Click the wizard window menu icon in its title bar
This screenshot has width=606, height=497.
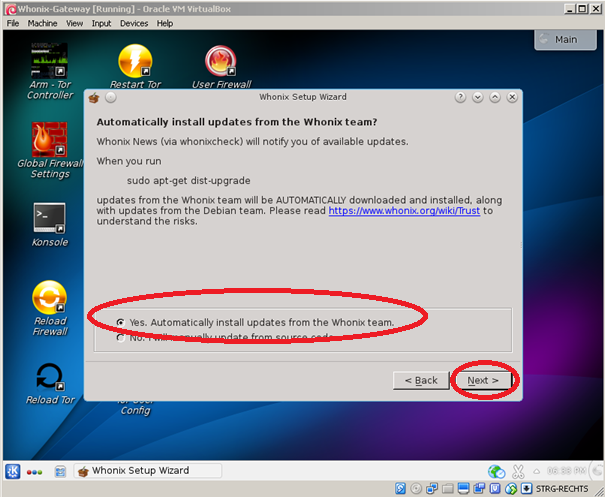pyautogui.click(x=94, y=98)
